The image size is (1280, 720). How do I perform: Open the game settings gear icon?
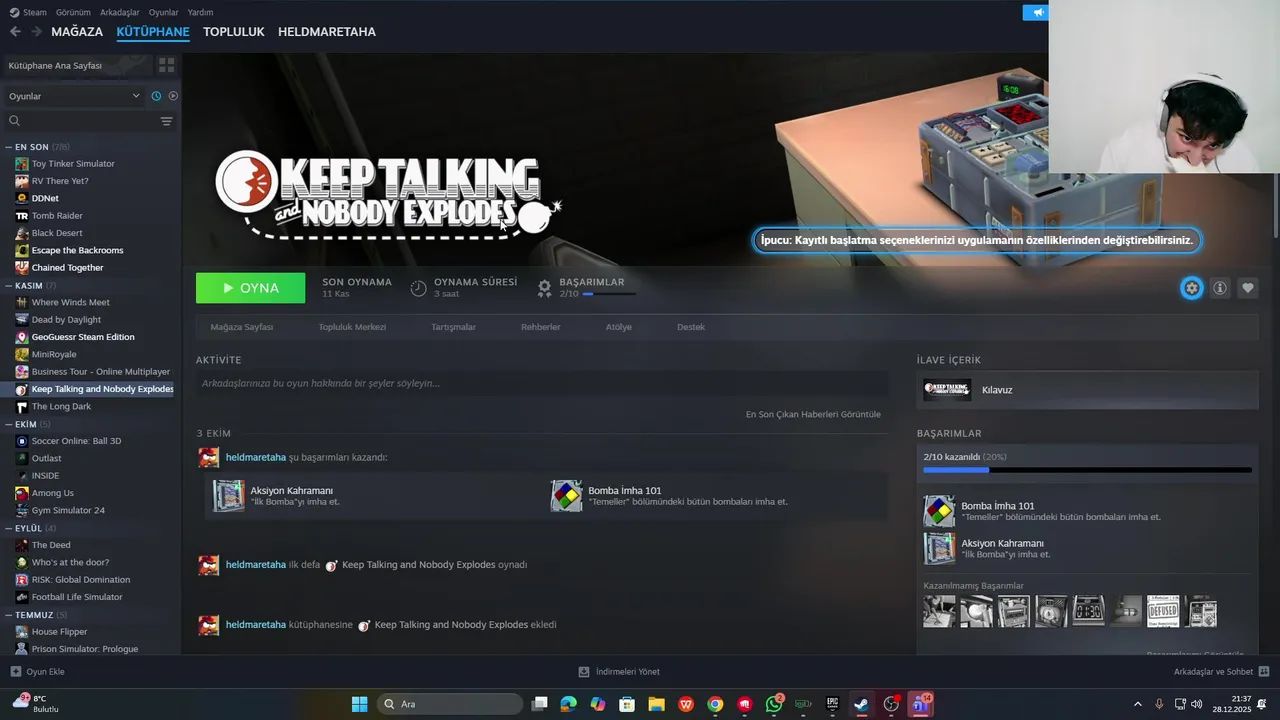click(1191, 288)
